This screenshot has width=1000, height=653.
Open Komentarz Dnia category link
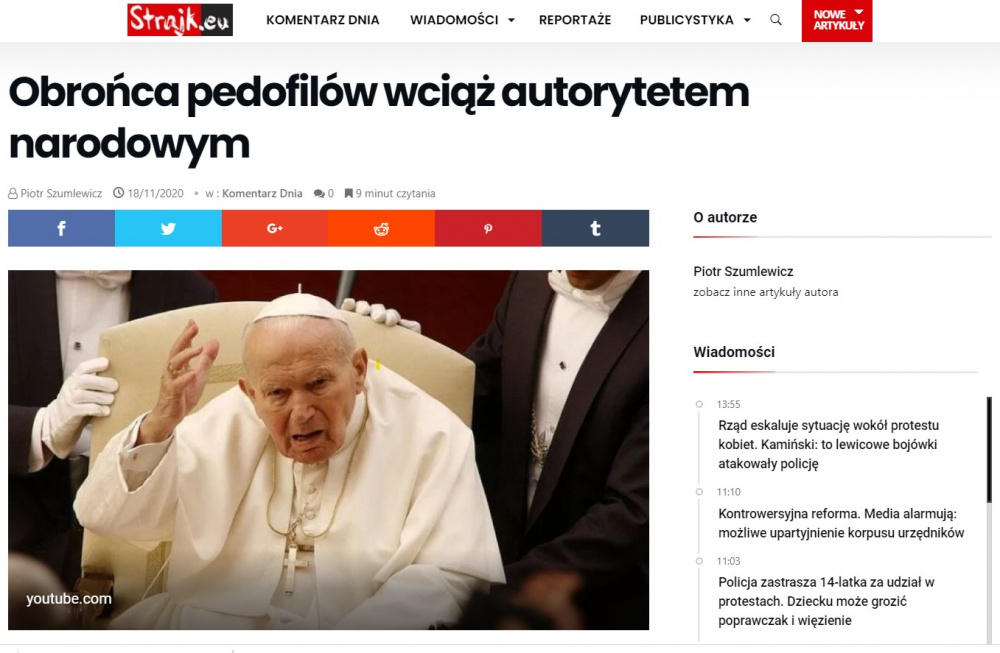(262, 193)
